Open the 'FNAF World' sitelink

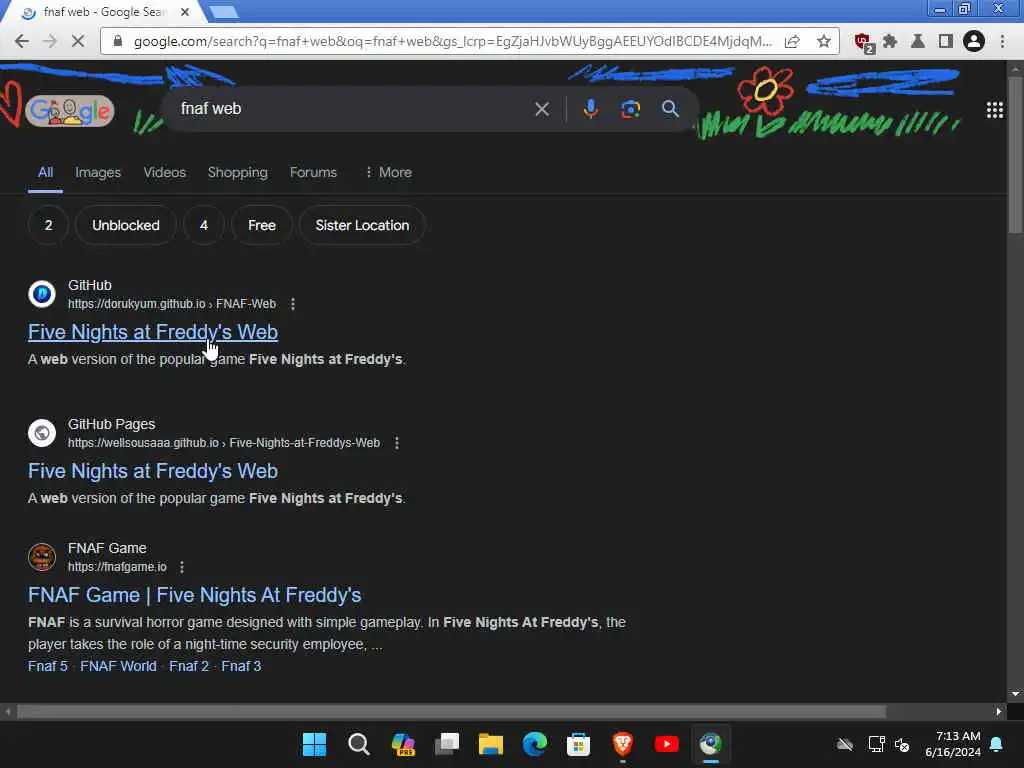(x=118, y=666)
